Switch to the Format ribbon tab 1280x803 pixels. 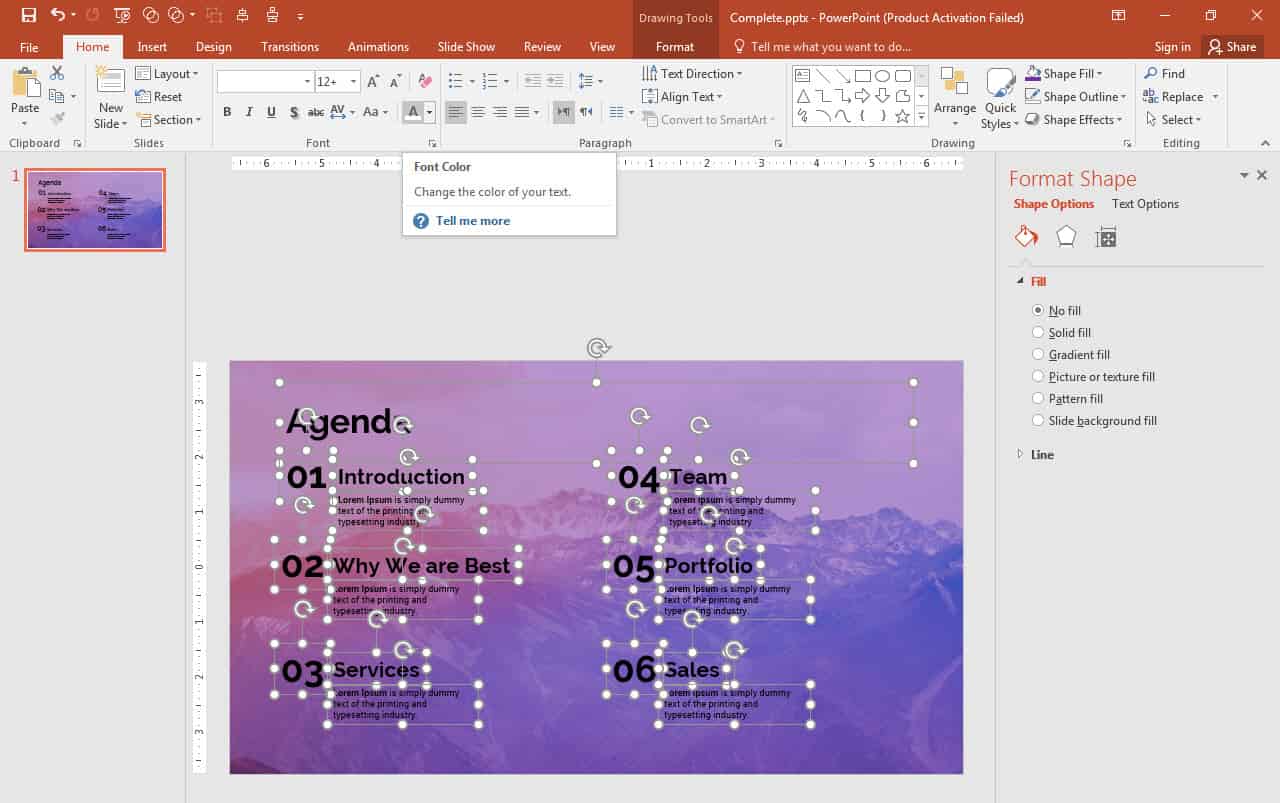[675, 46]
